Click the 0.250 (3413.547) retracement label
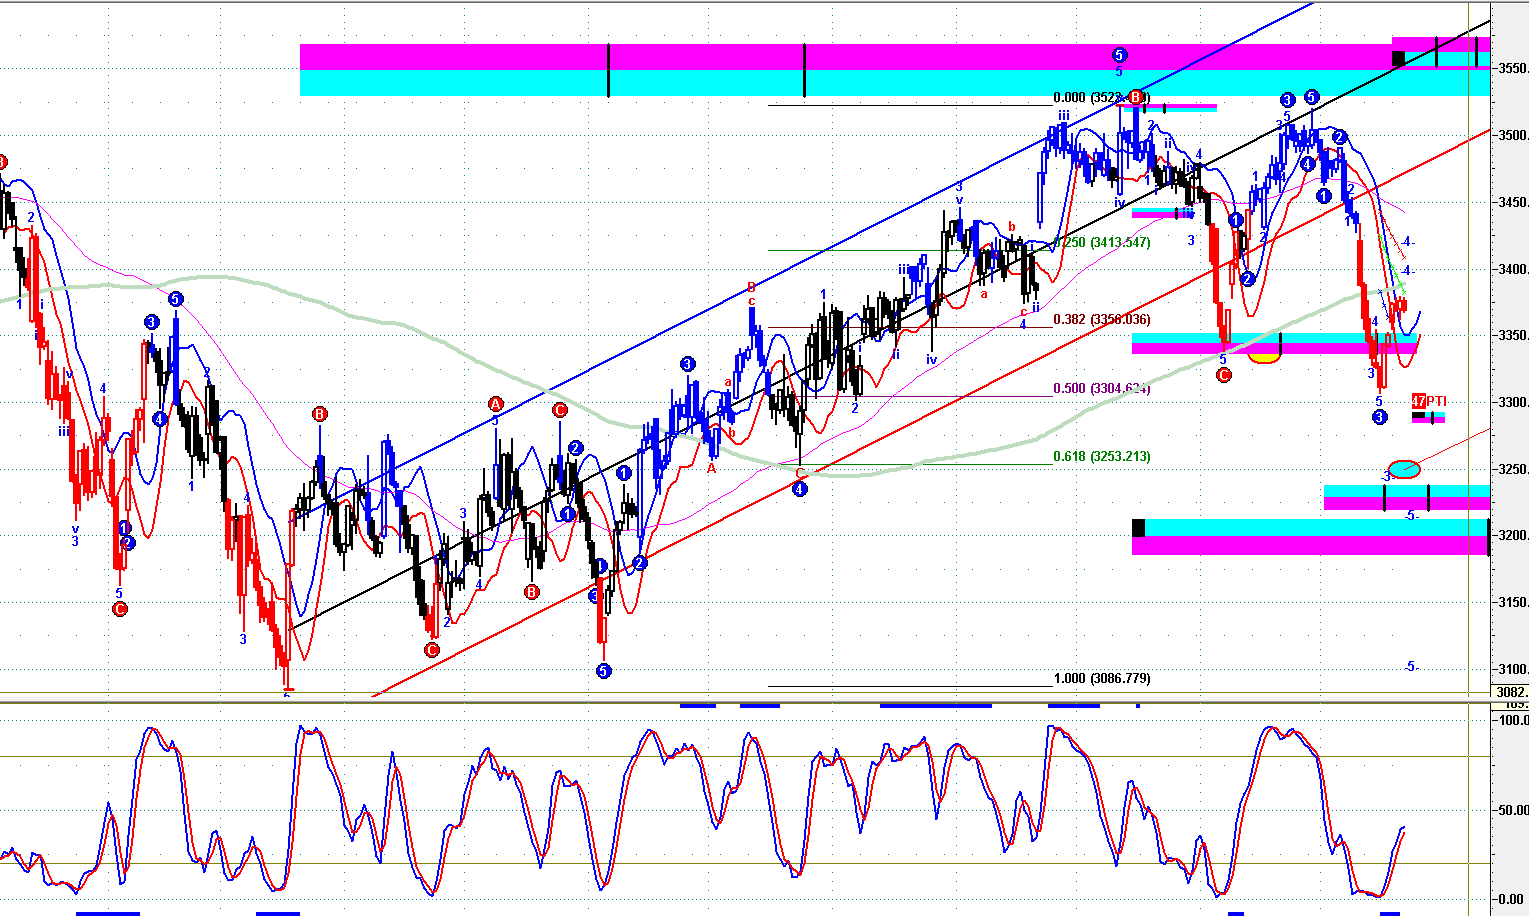 (x=1101, y=243)
